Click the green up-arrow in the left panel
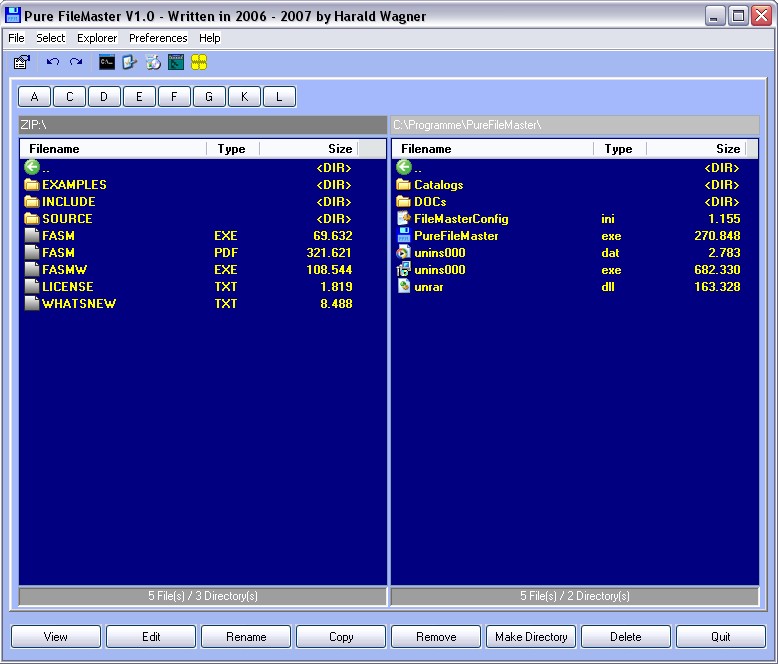 [x=31, y=168]
